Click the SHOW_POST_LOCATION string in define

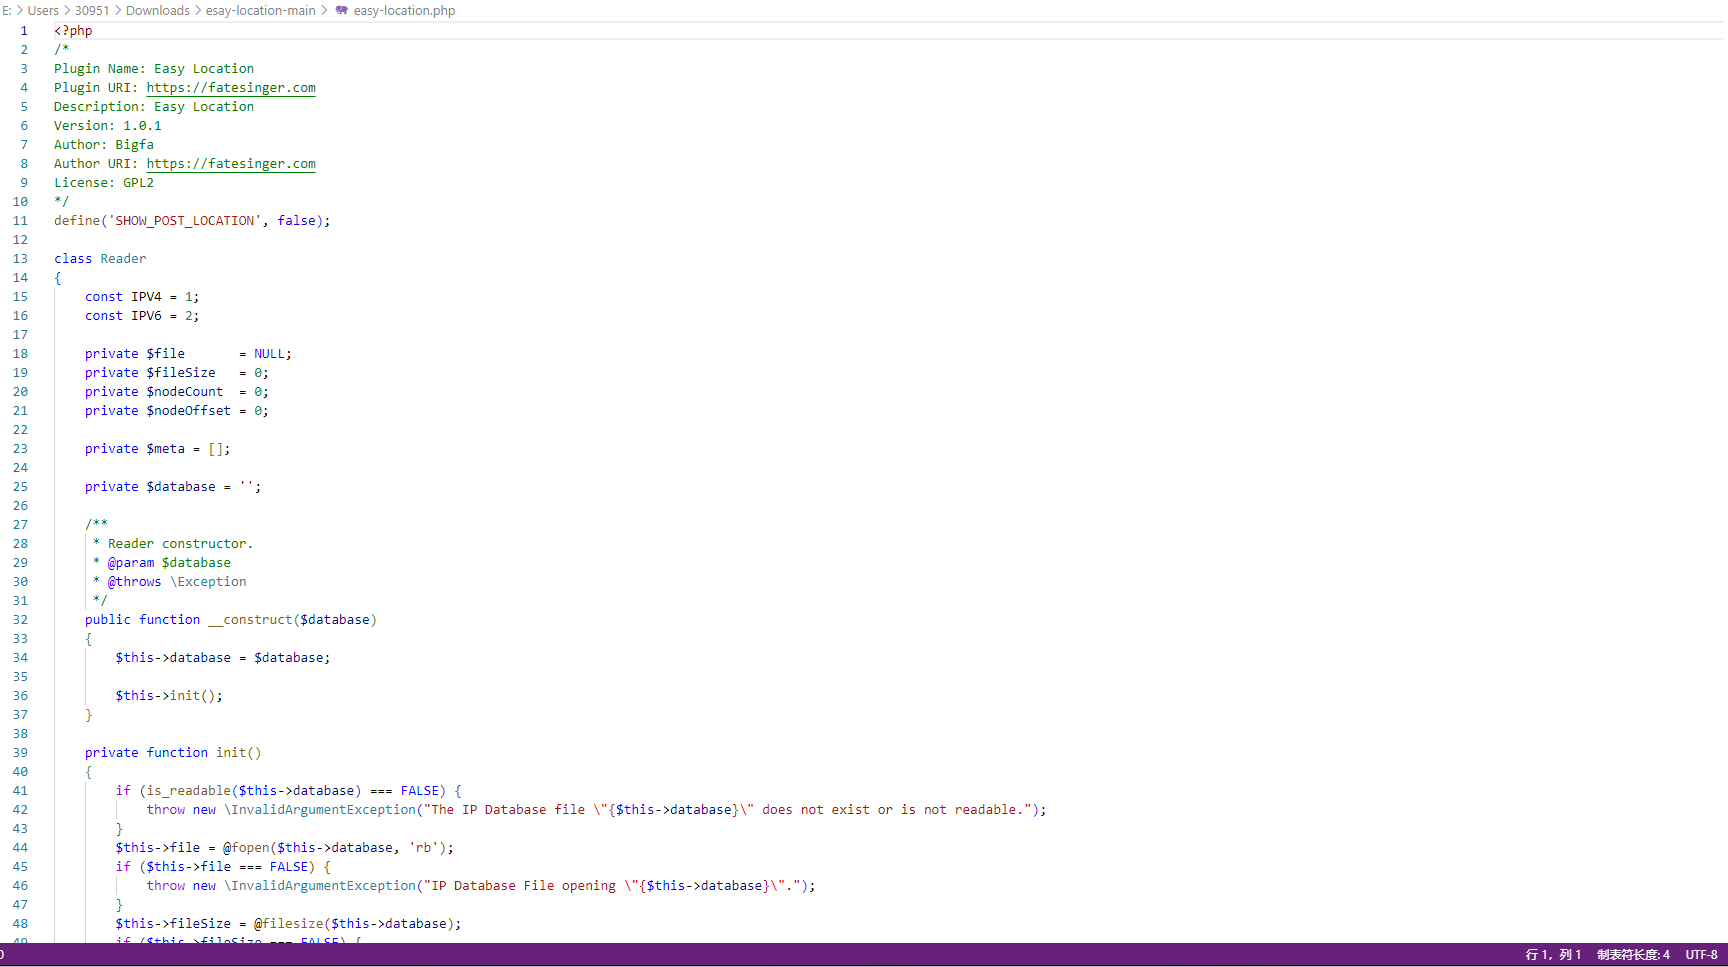pos(185,221)
